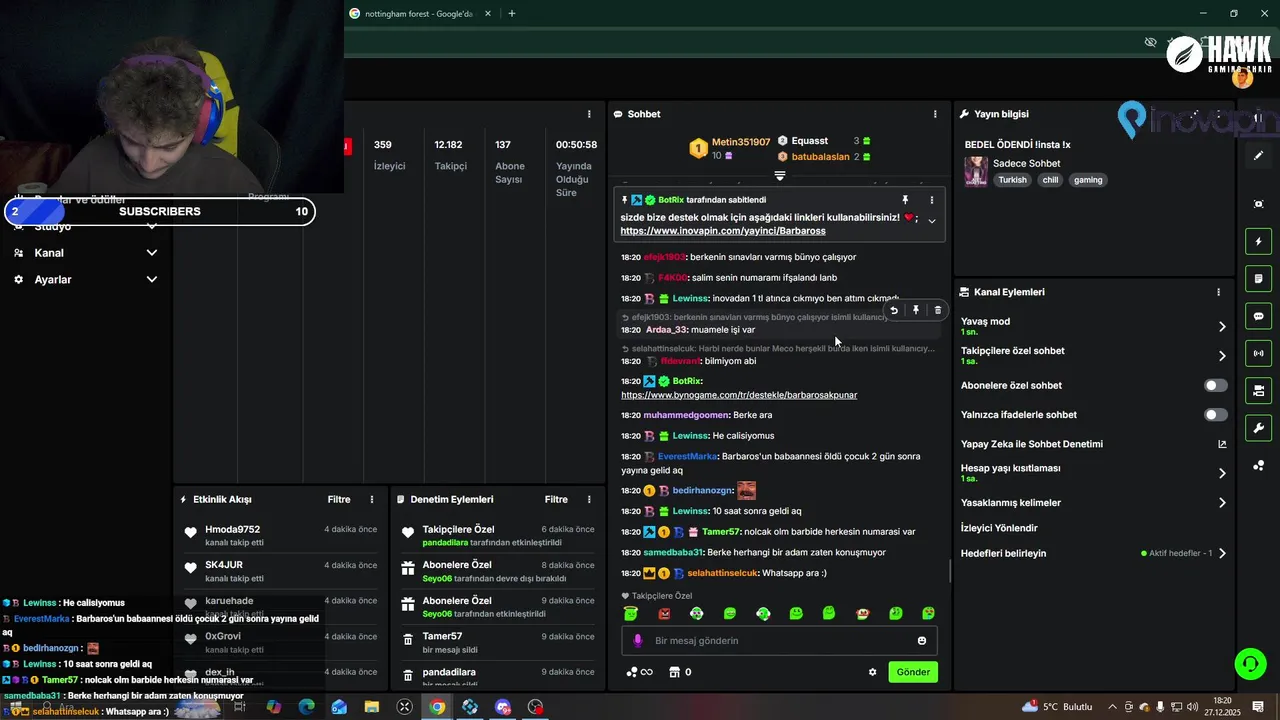The width and height of the screenshot is (1280, 720).
Task: Click the three-dots cluster icon in right sidebar
Action: click(x=1258, y=465)
